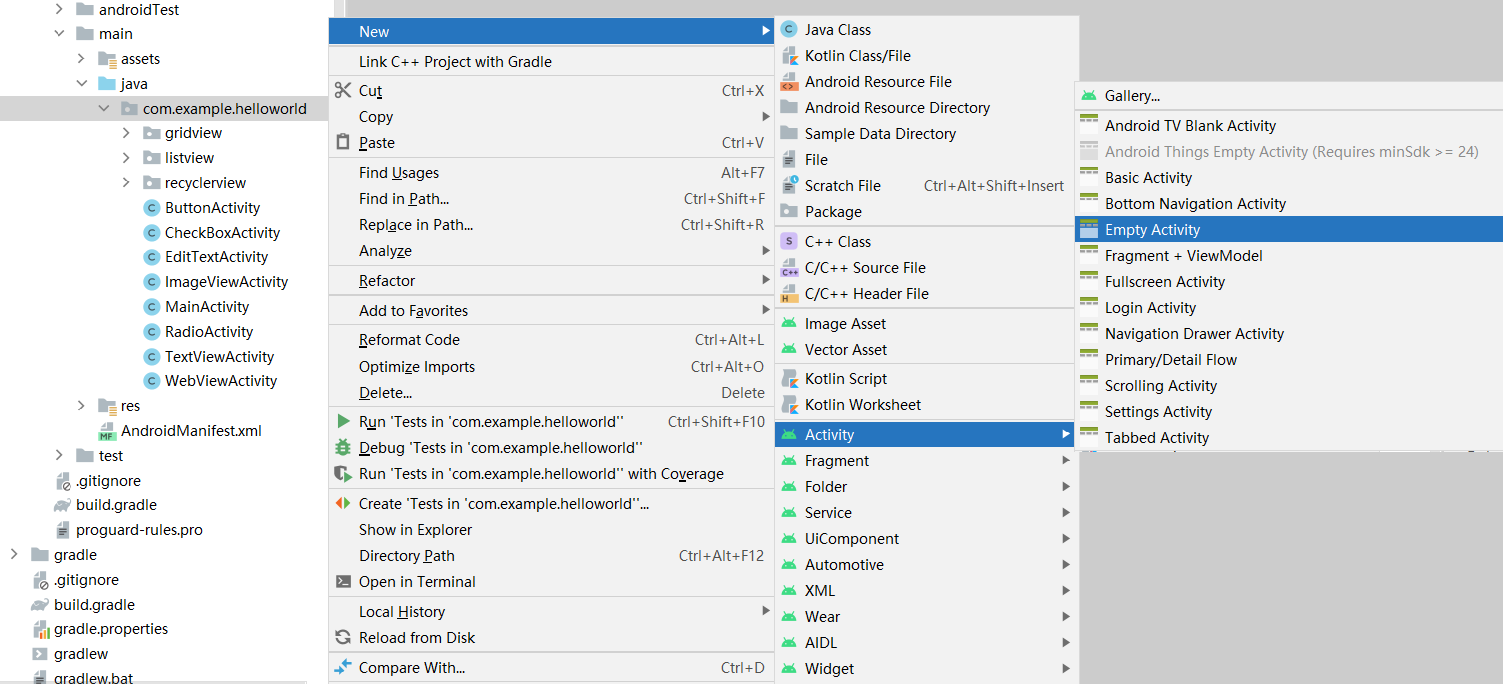Open the Fragment submenu

click(837, 461)
